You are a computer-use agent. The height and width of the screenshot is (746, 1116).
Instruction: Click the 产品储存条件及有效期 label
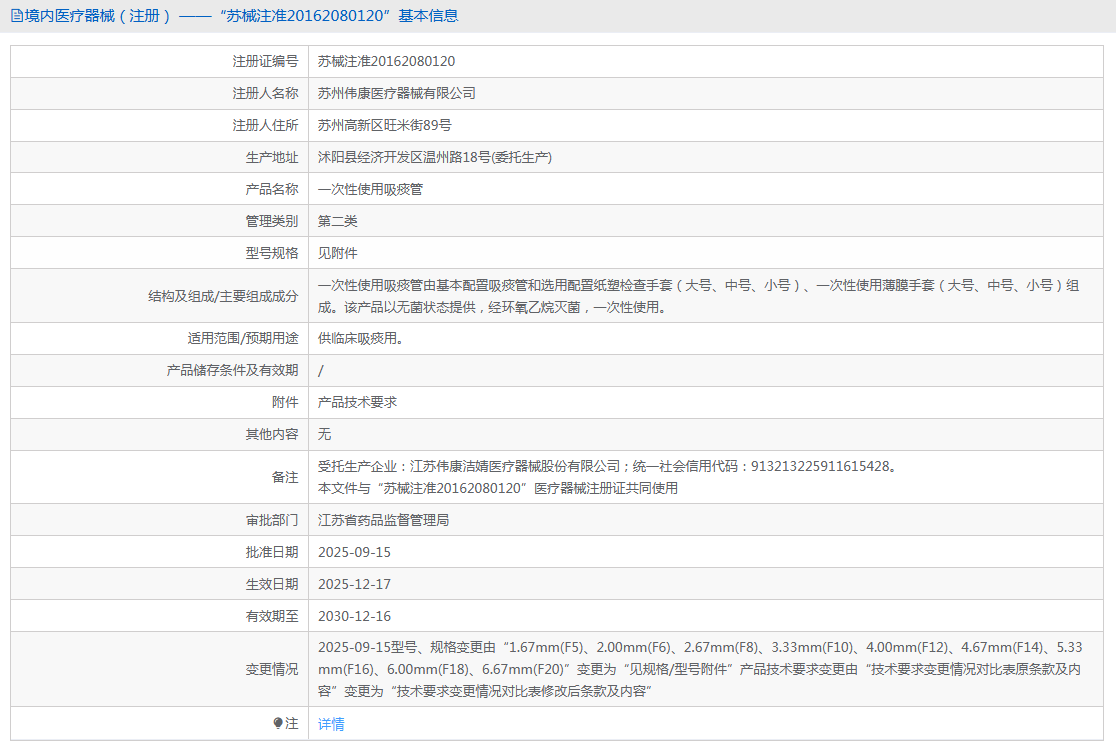[x=232, y=370]
